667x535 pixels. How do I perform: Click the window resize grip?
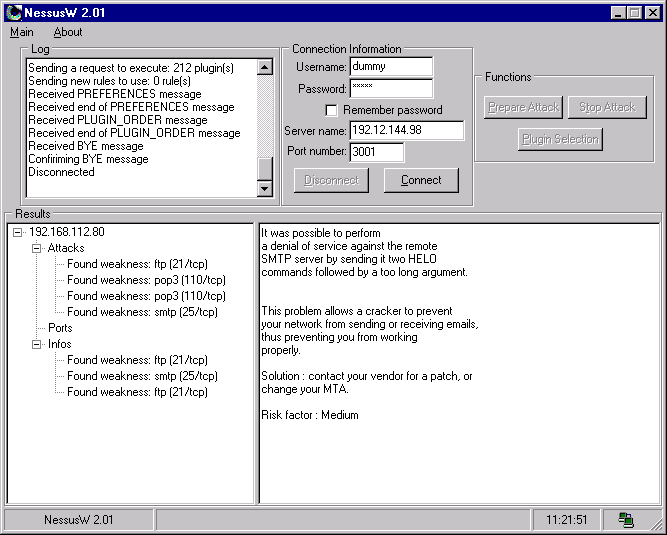656,524
